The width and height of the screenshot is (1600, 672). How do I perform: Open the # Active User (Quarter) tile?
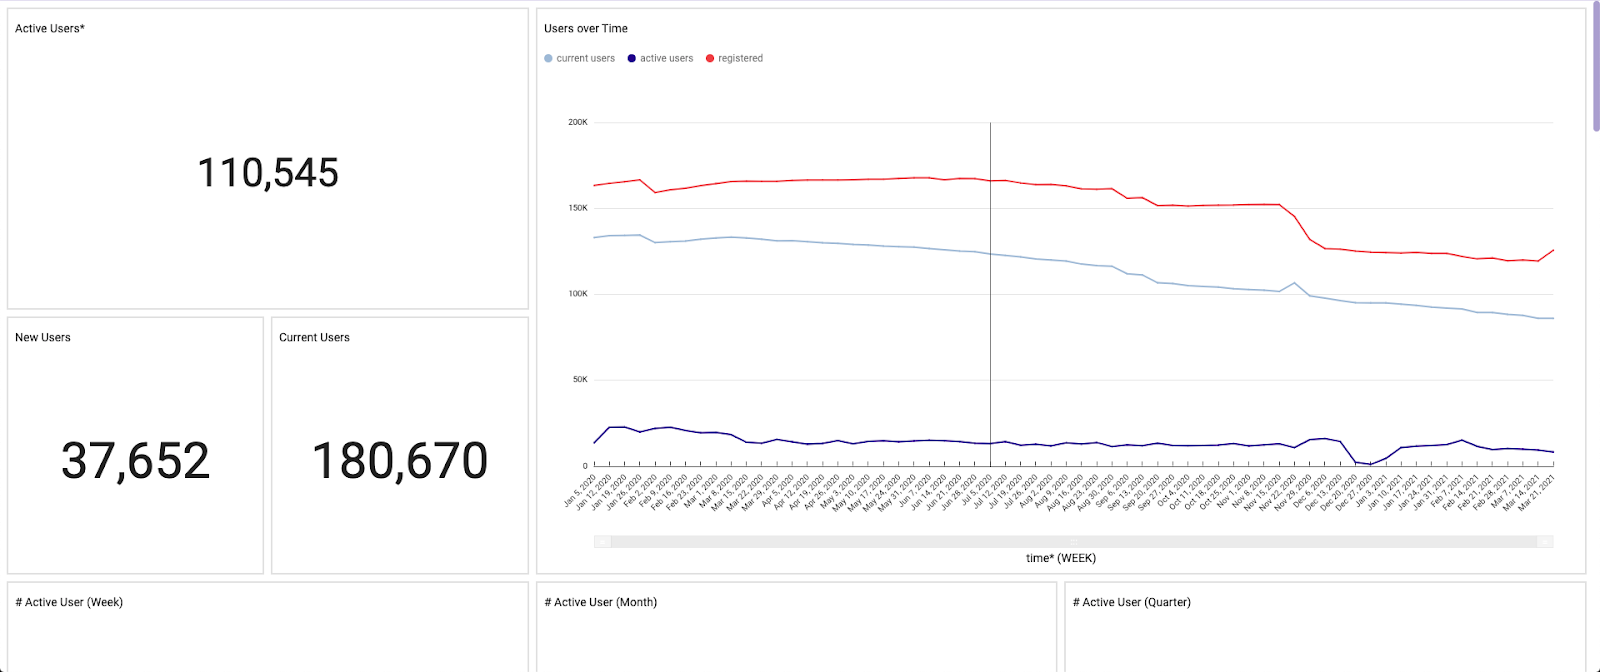[x=1131, y=603]
